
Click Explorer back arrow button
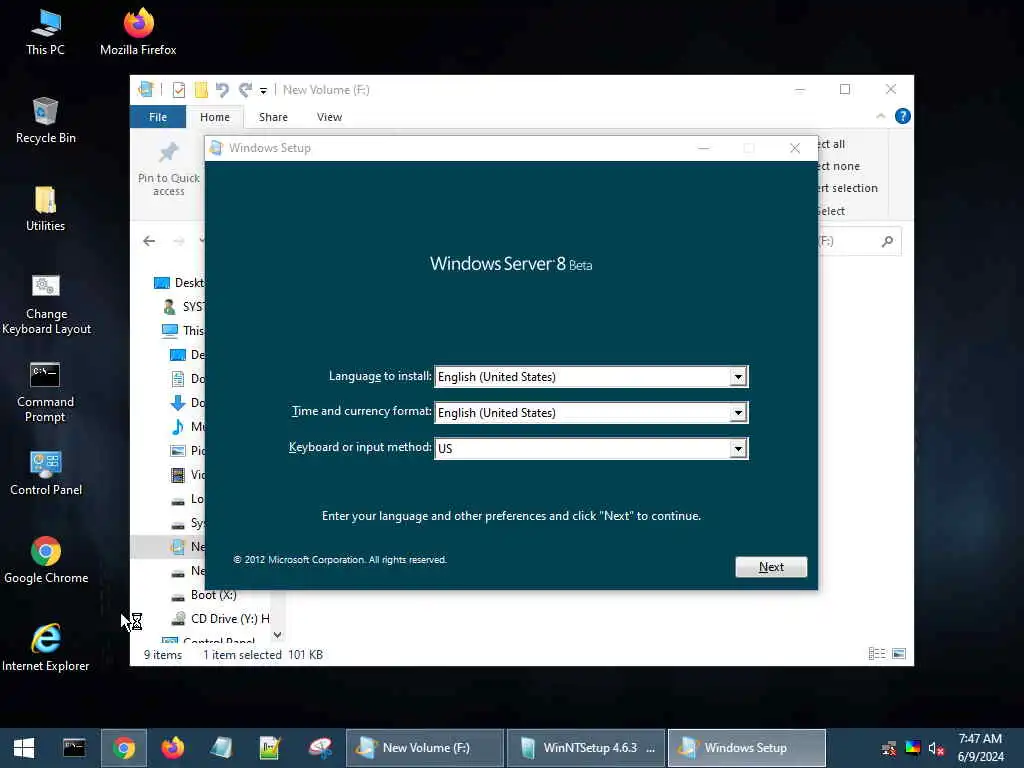149,241
